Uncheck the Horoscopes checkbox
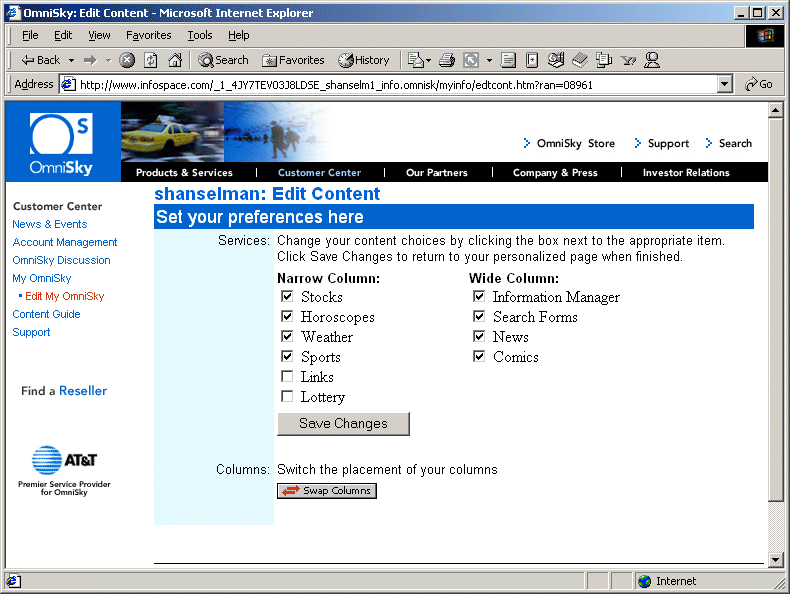 (287, 316)
